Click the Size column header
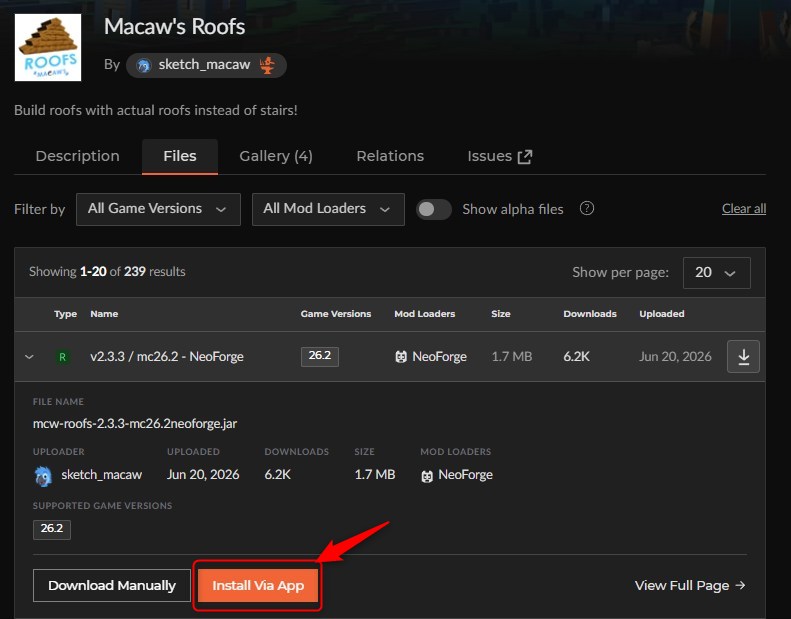The width and height of the screenshot is (791, 619). (x=500, y=314)
